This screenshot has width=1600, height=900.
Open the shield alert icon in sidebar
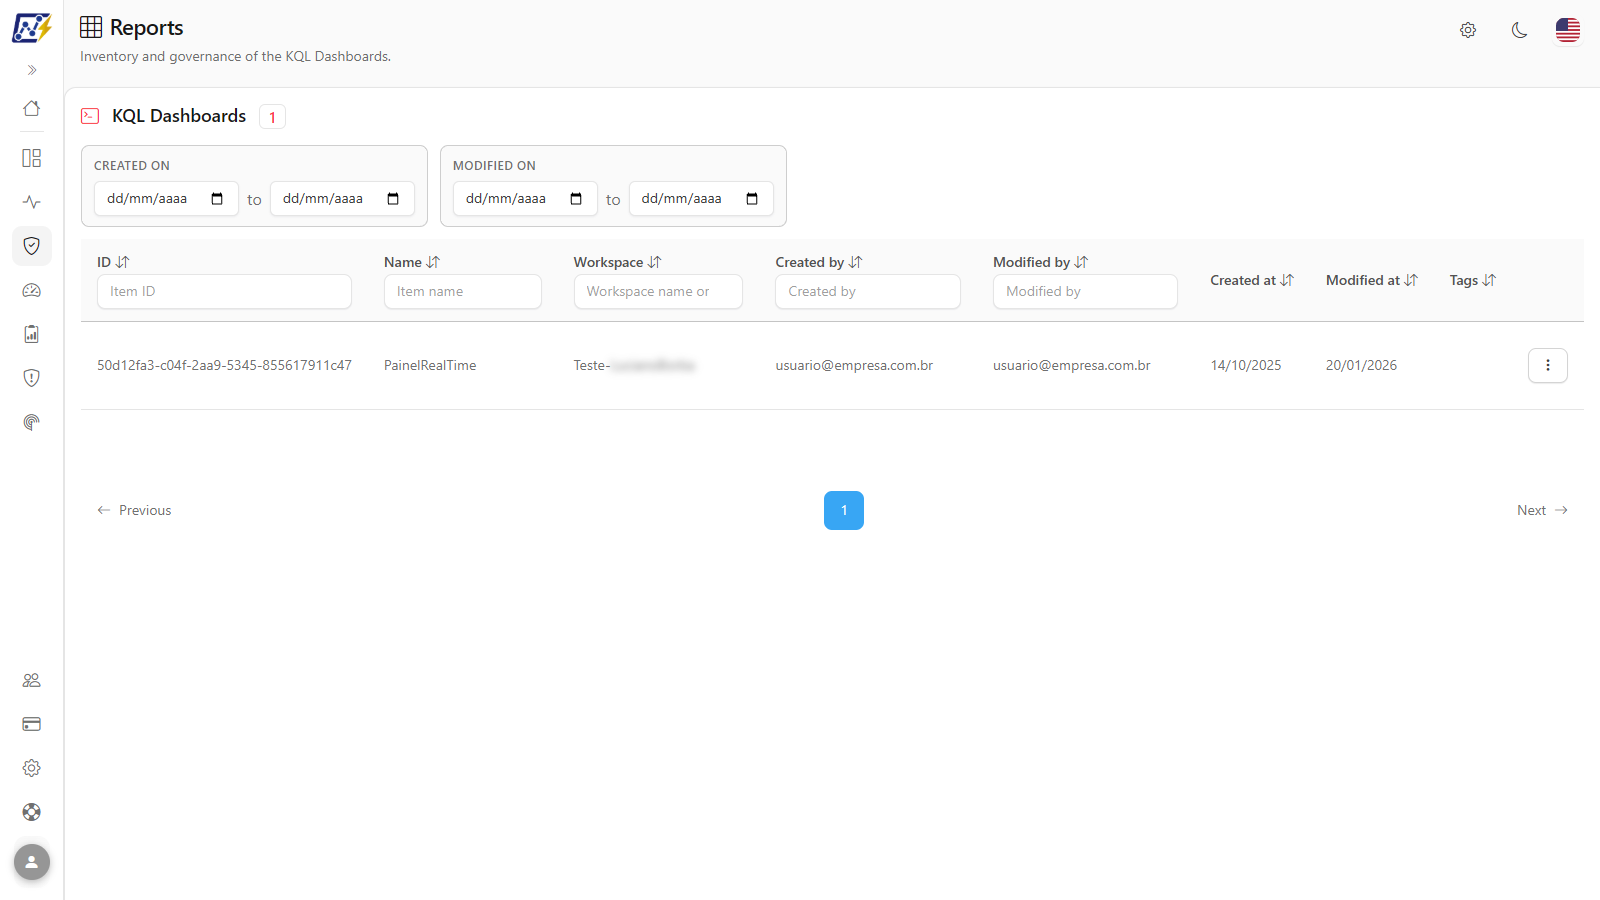pyautogui.click(x=32, y=378)
